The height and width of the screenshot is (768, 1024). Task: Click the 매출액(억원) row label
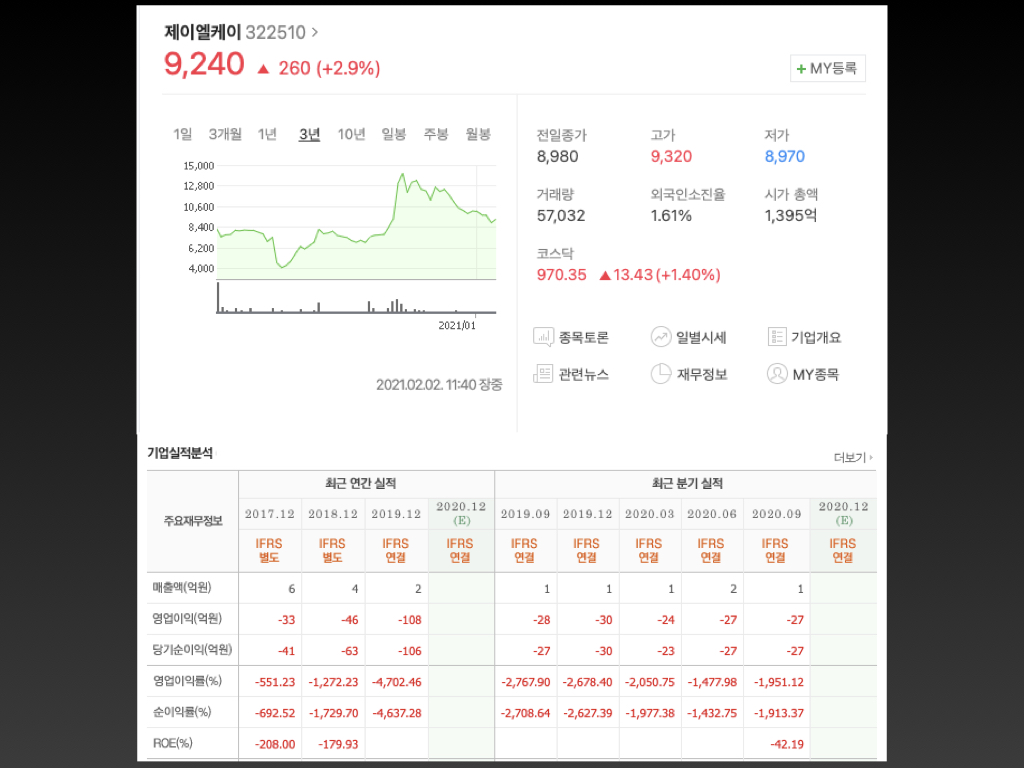[182, 588]
